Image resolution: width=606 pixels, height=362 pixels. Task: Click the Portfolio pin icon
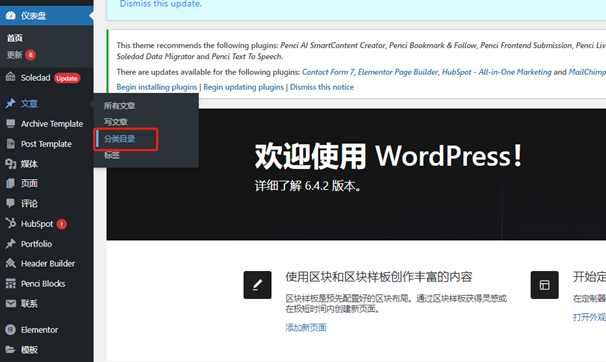(10, 244)
